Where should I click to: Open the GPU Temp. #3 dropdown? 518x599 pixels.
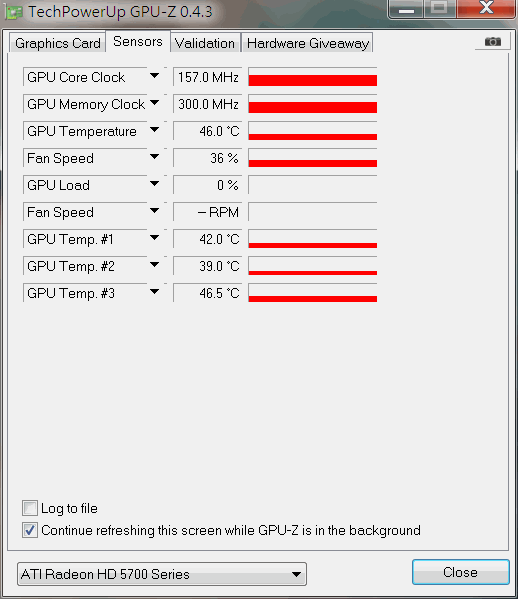(154, 292)
